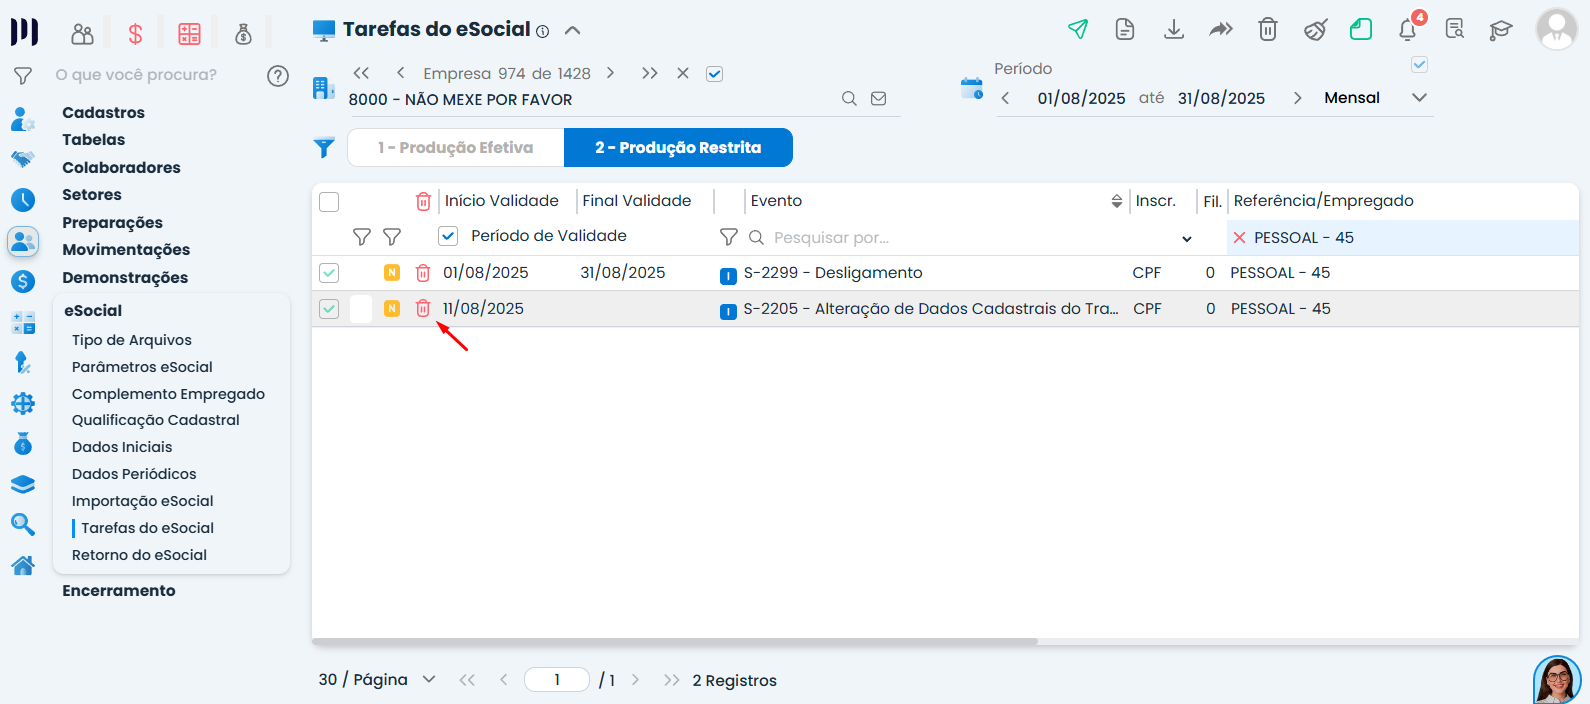Click the blue dollar coin sidebar icon
The image size is (1590, 704).
click(23, 282)
